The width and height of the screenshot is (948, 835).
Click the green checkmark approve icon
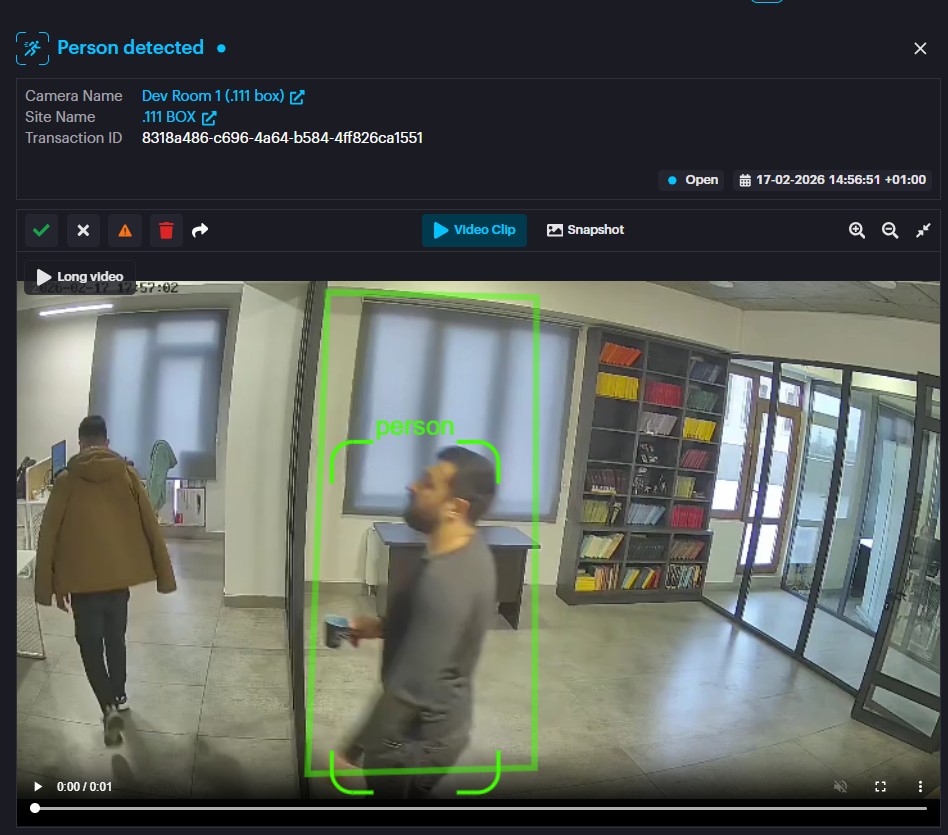[41, 230]
